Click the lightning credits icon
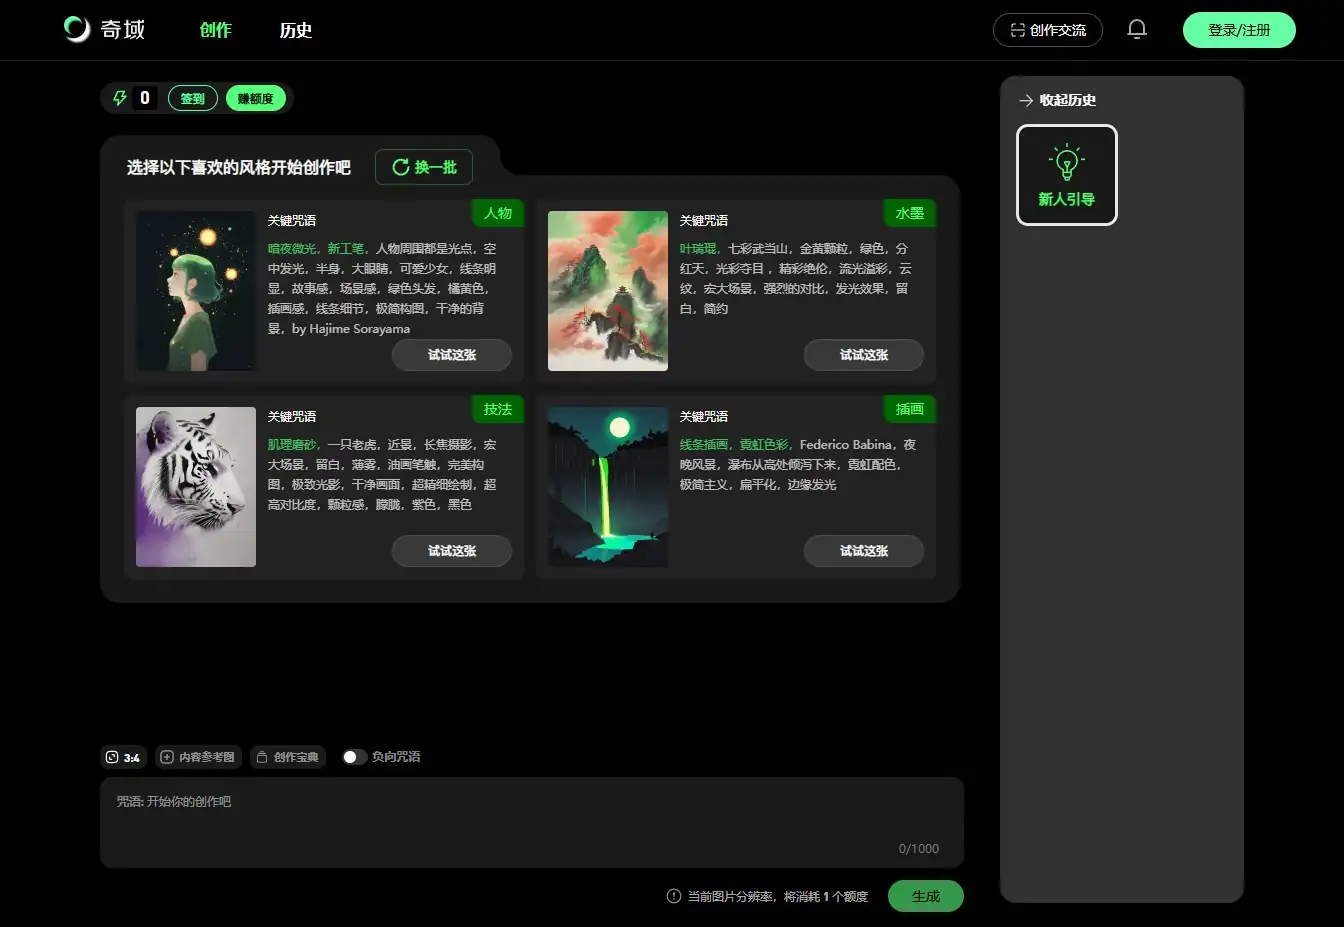The width and height of the screenshot is (1344, 927). [120, 98]
